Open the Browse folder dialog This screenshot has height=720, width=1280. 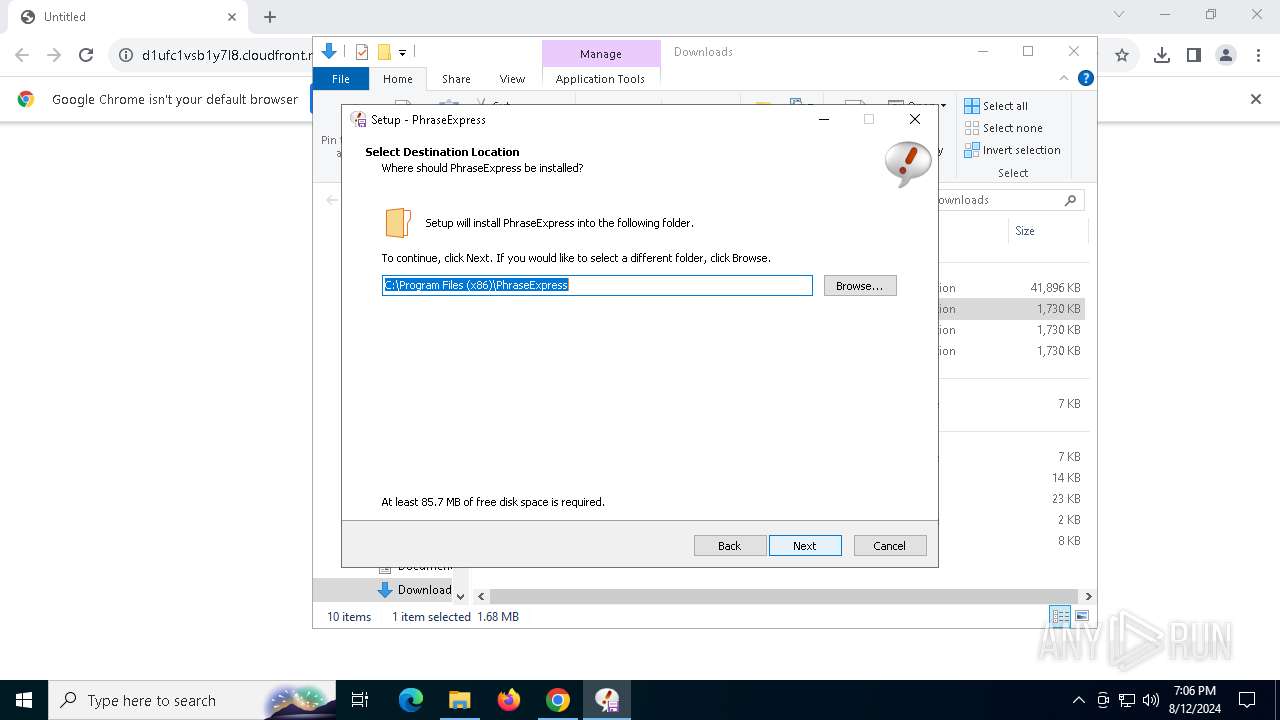[x=860, y=286]
